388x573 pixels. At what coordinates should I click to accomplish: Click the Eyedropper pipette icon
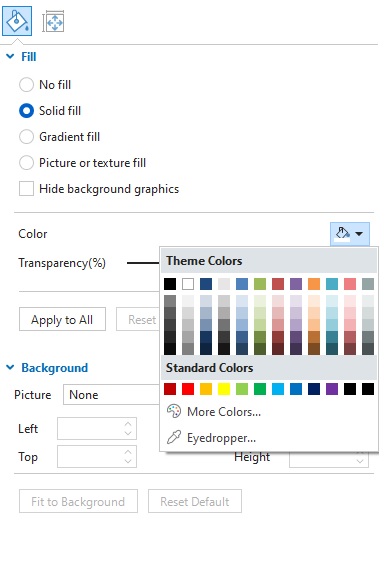[x=174, y=437]
